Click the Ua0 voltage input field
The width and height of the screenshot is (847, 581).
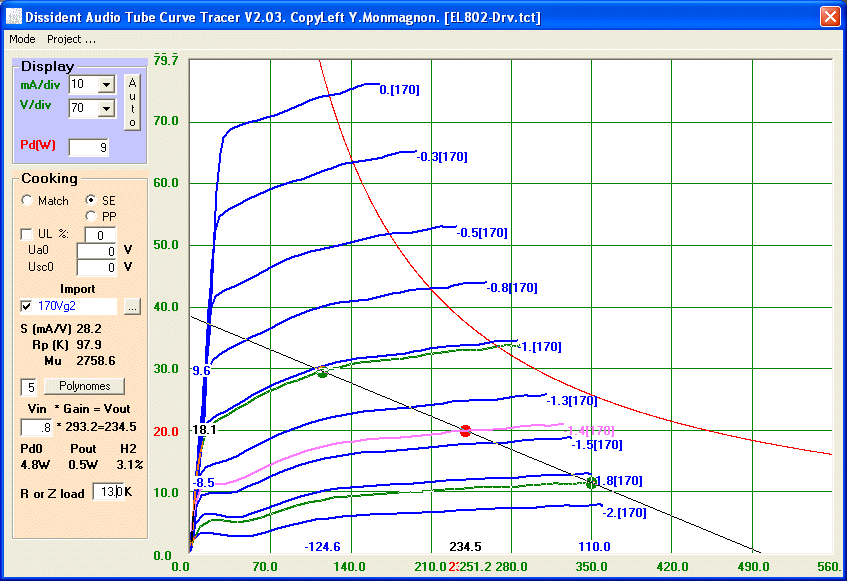click(97, 250)
